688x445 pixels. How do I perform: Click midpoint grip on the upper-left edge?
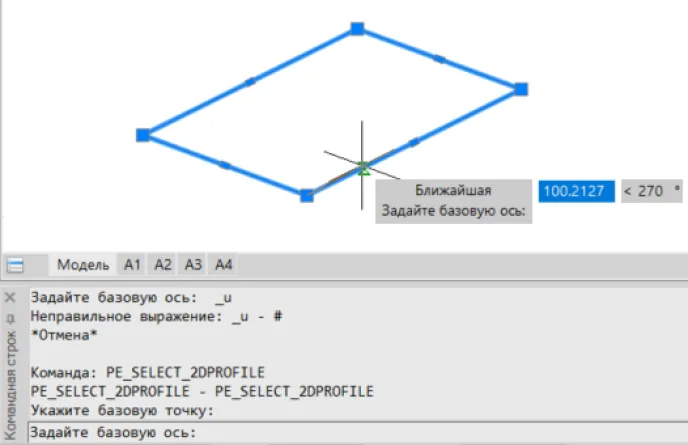click(x=250, y=81)
